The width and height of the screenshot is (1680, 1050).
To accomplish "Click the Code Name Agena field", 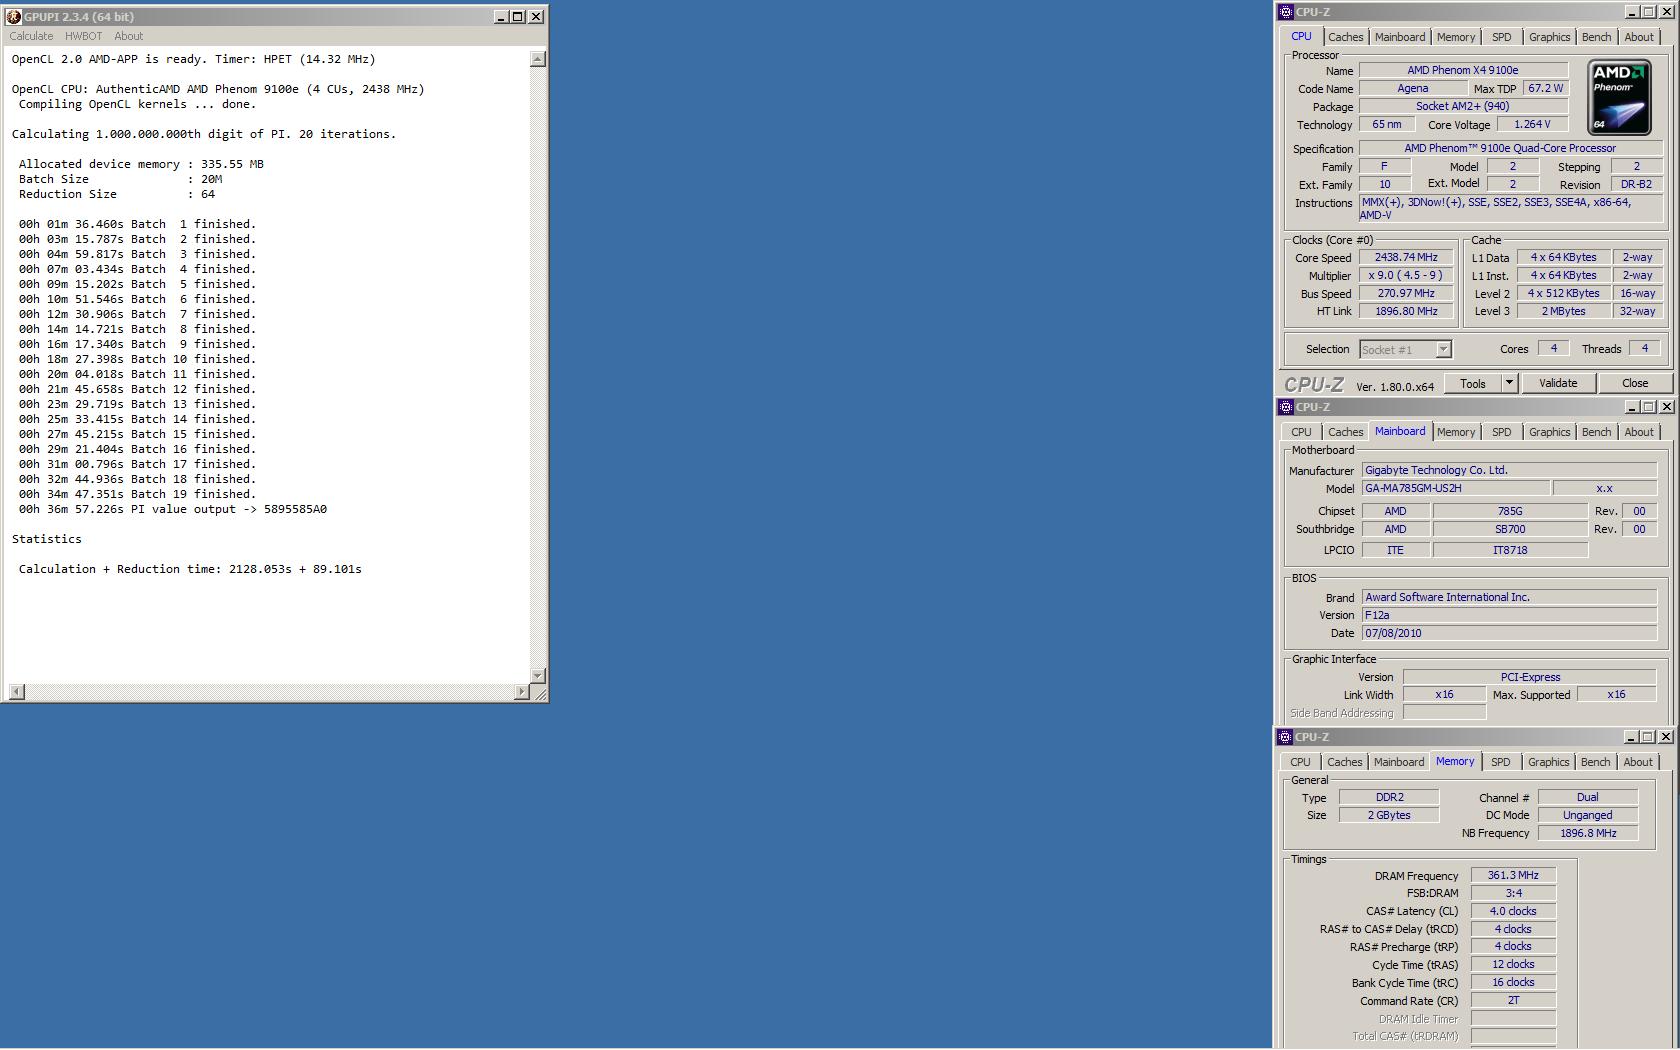I will (x=1413, y=88).
